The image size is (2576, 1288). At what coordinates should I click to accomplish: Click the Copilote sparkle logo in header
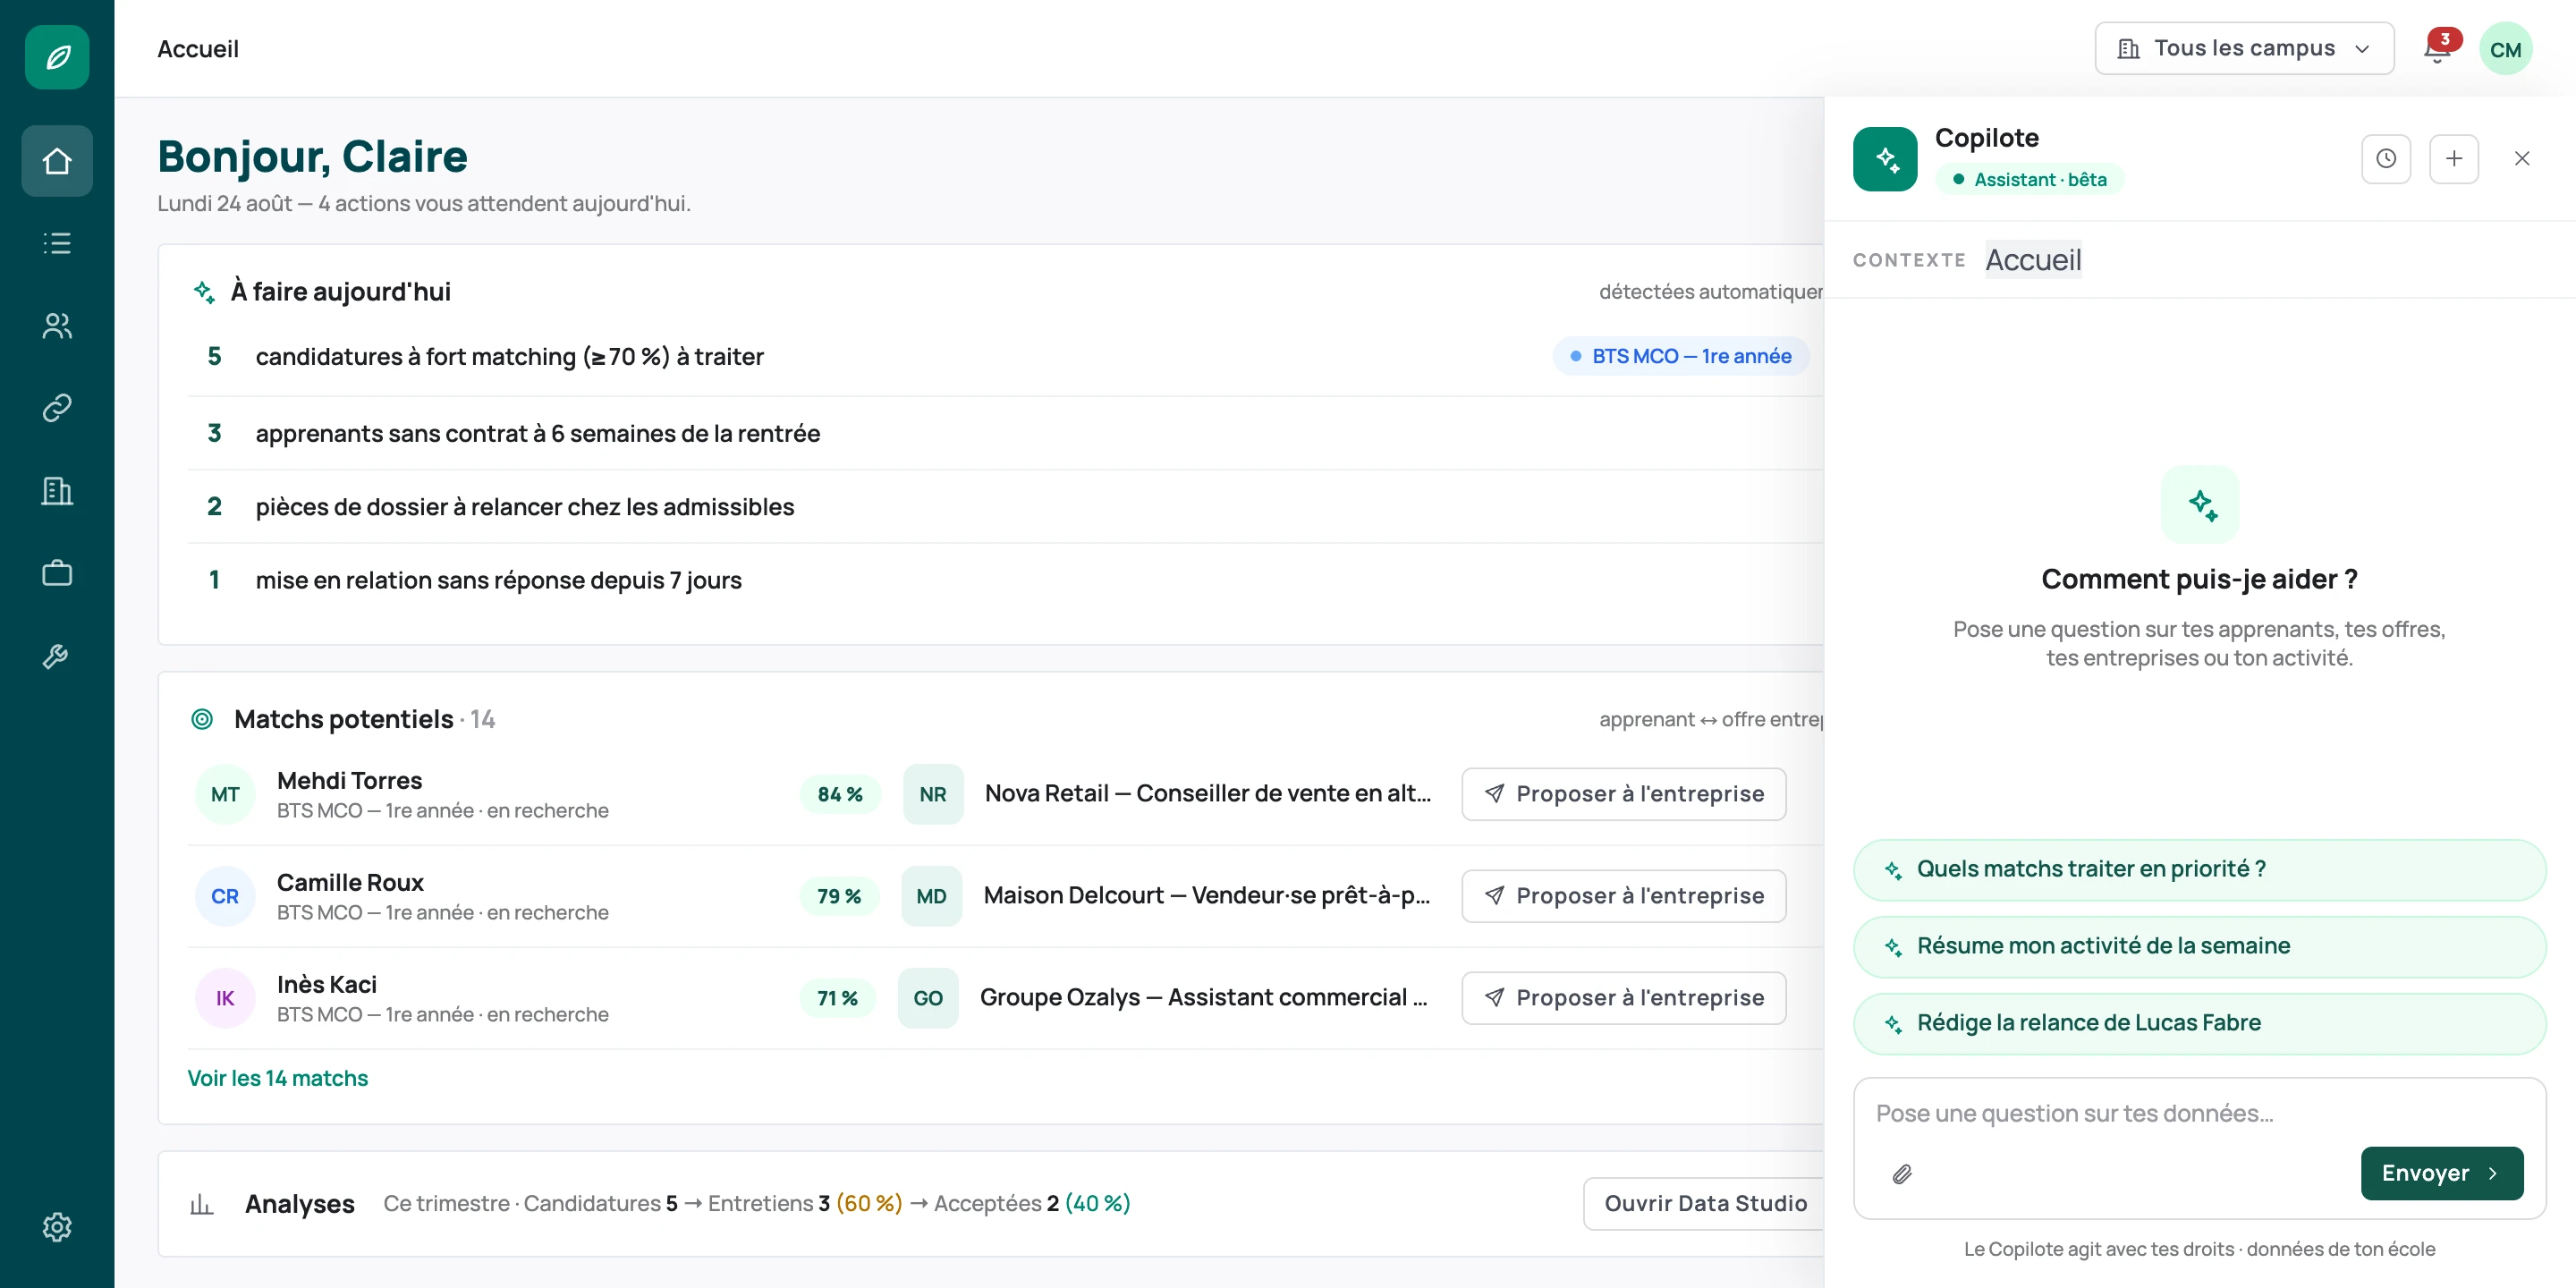(1885, 159)
